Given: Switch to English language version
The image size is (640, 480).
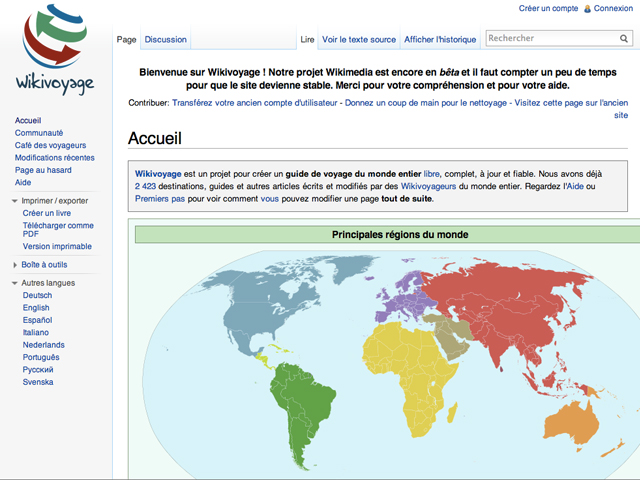Looking at the screenshot, I should [x=36, y=308].
